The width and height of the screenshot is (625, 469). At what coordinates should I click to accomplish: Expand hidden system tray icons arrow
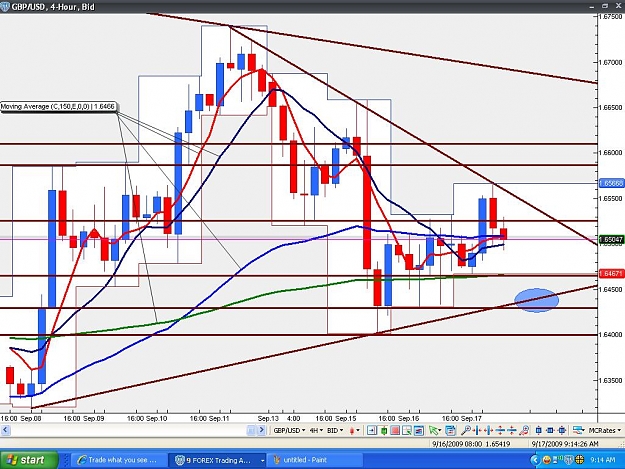tap(535, 460)
